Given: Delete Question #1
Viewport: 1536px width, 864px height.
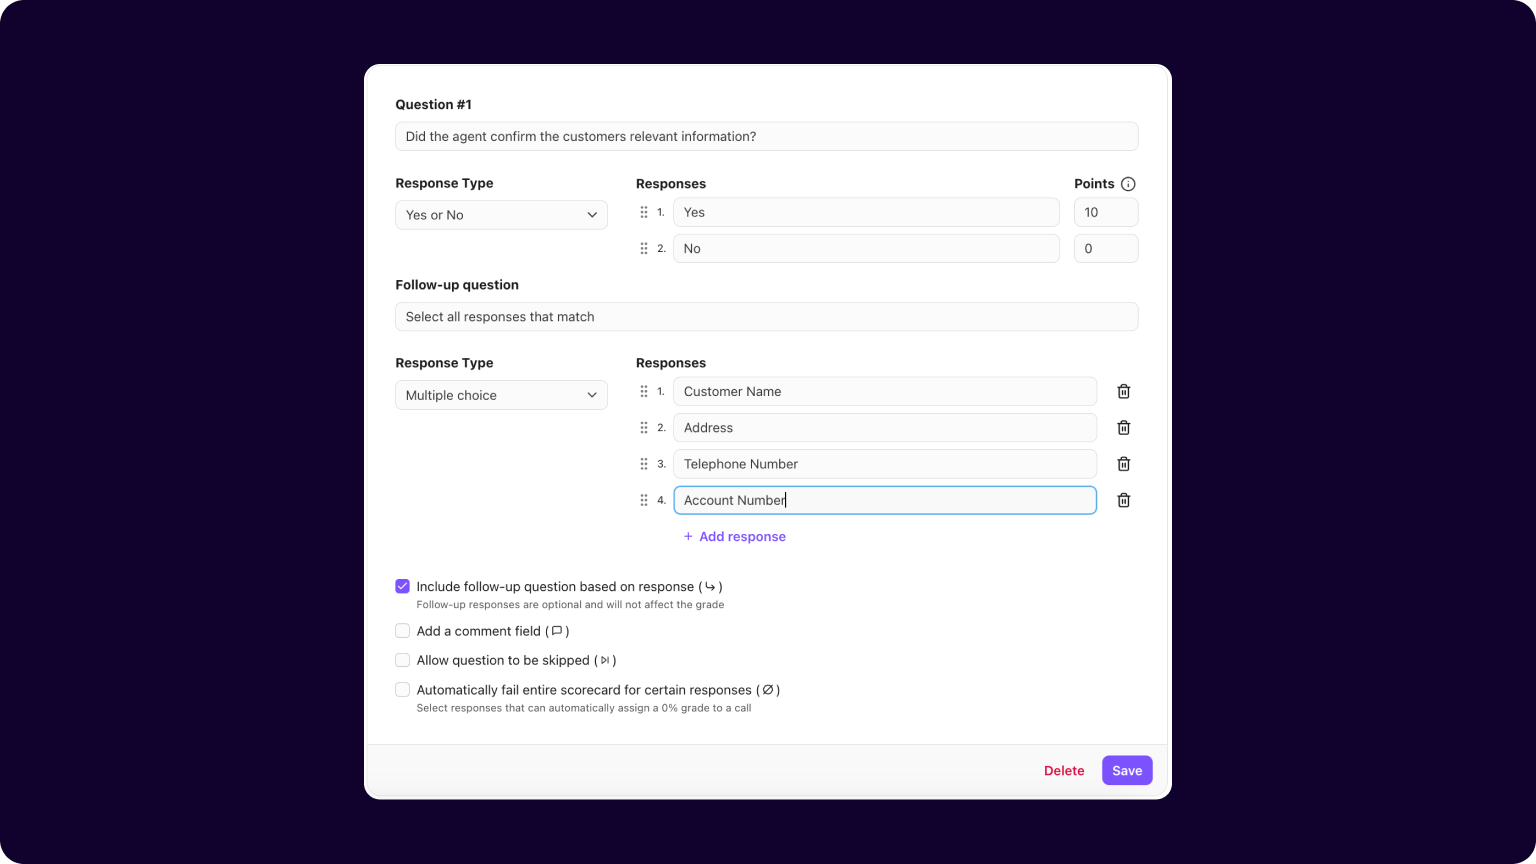Looking at the screenshot, I should (1063, 770).
